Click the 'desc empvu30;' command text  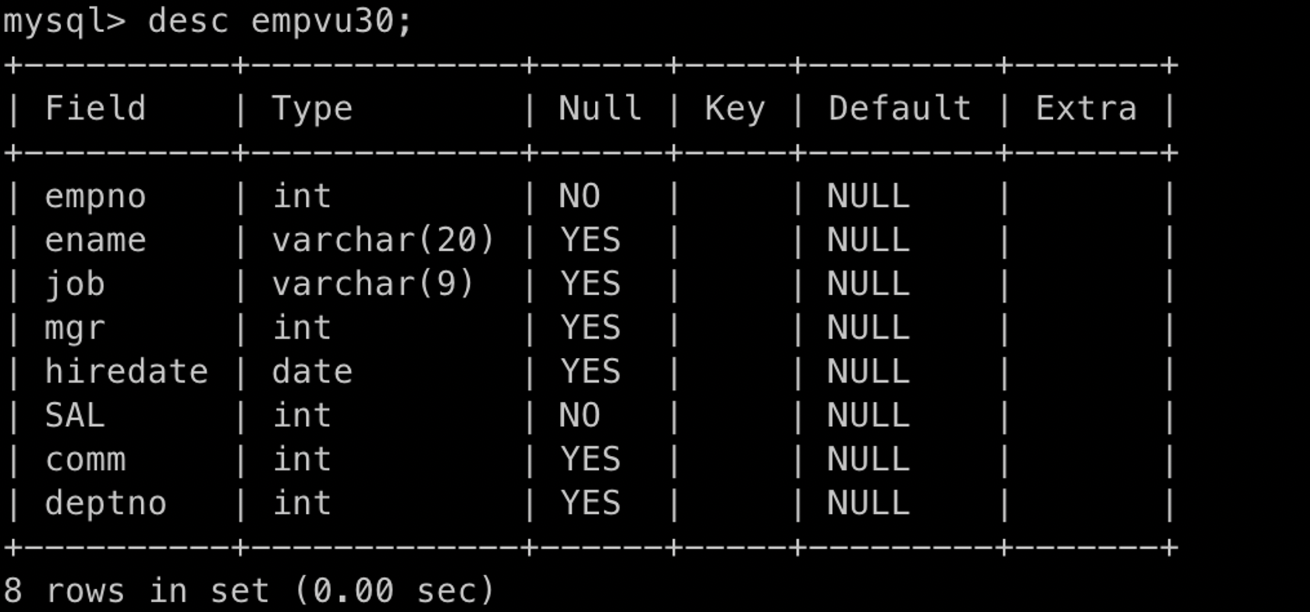[x=280, y=21]
